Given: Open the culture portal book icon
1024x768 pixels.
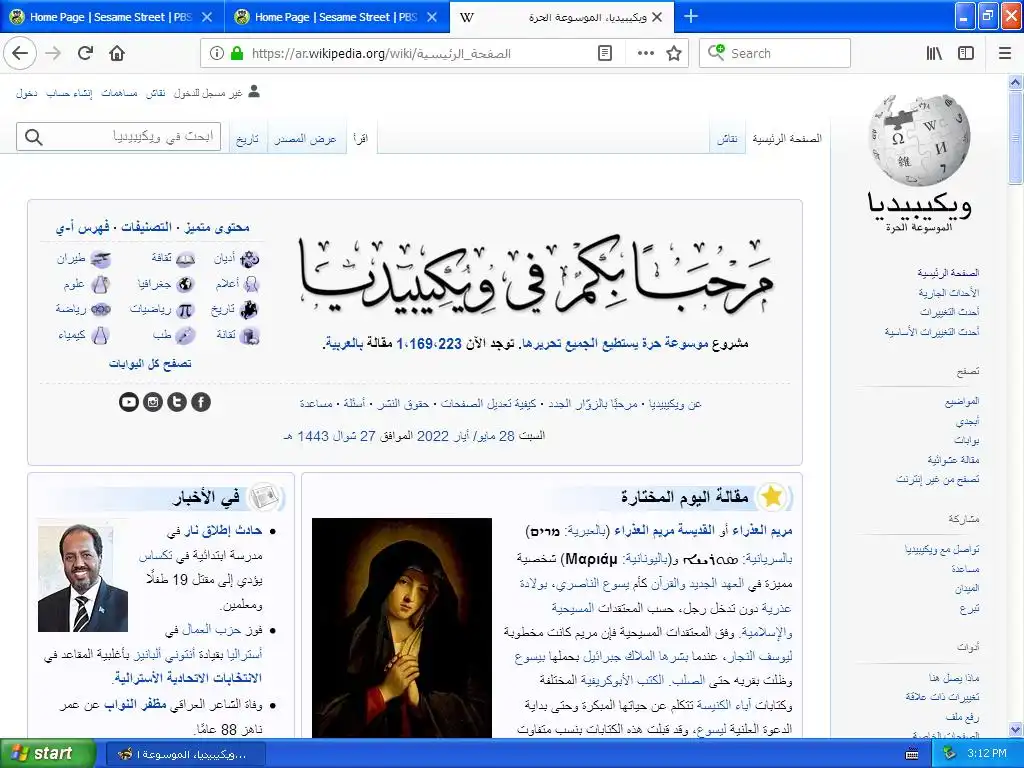Looking at the screenshot, I should tap(185, 259).
